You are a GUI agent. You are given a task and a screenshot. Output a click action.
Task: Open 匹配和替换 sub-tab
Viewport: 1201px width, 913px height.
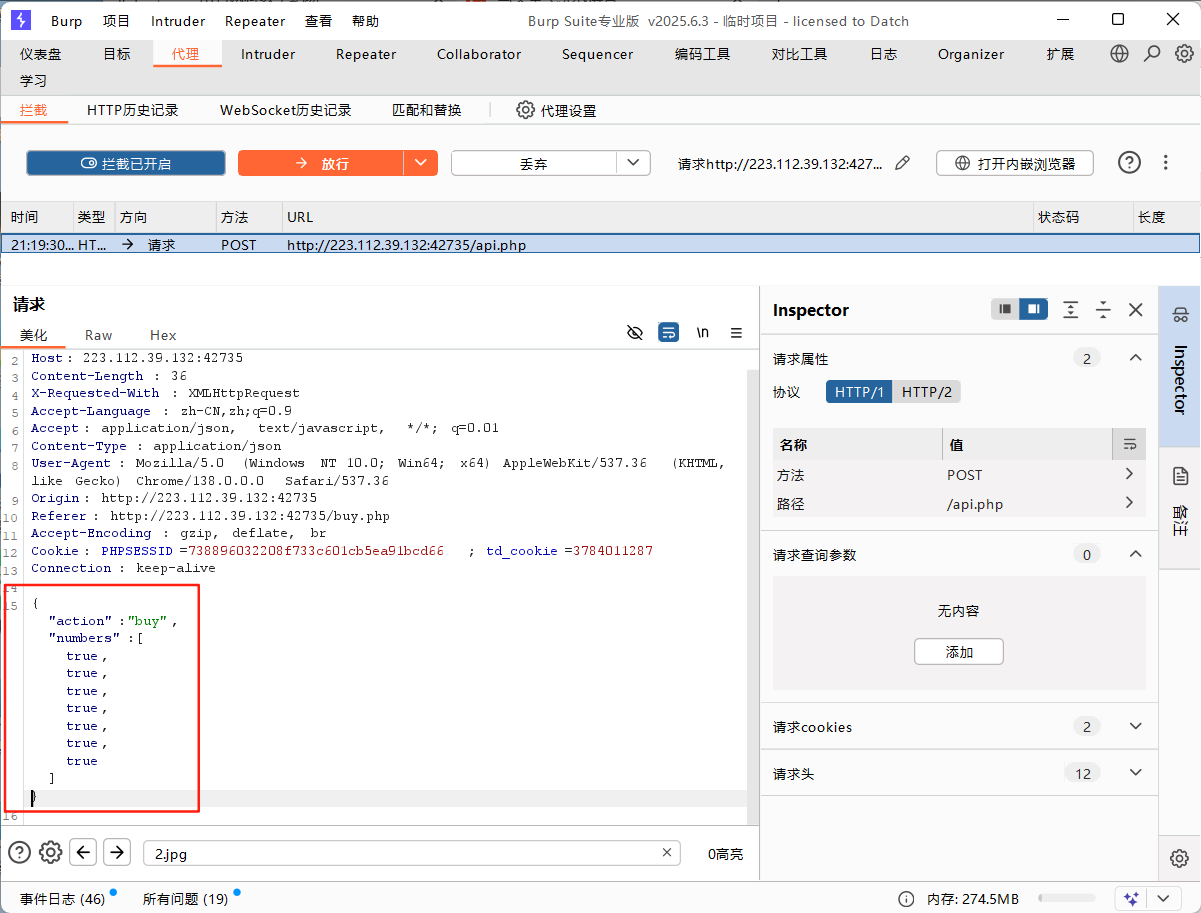[427, 110]
